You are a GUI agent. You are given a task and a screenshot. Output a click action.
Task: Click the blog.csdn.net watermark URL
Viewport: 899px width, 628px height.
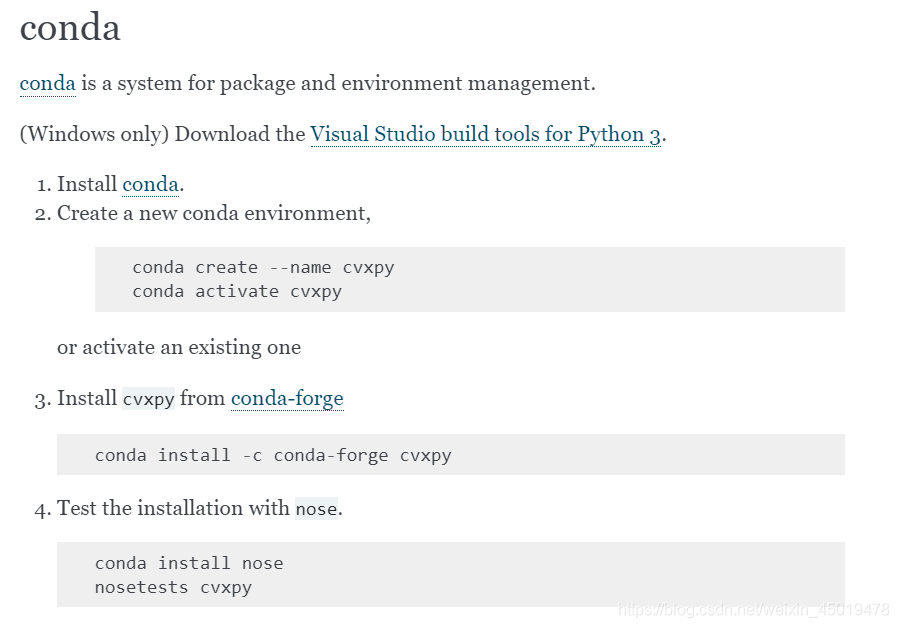pyautogui.click(x=753, y=609)
